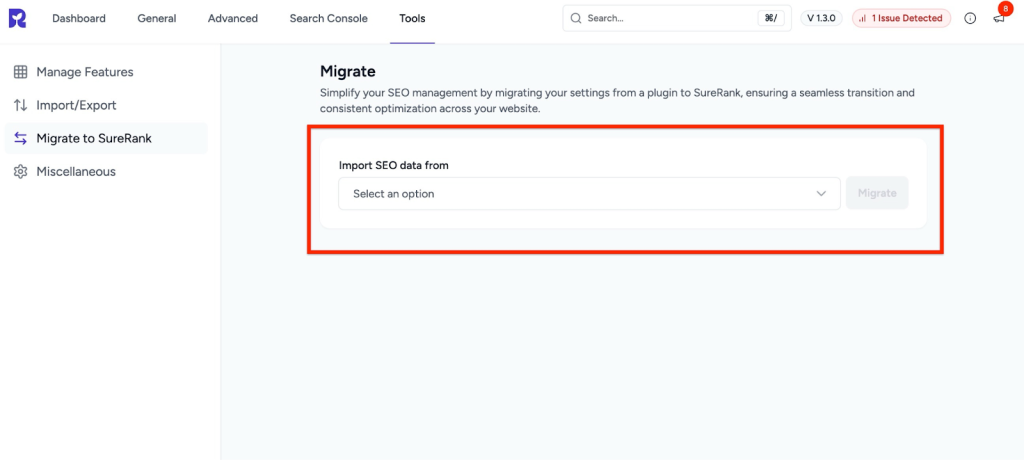Image resolution: width=1024 pixels, height=460 pixels.
Task: Select Migrate to SureRank in sidebar
Action: [x=106, y=139]
